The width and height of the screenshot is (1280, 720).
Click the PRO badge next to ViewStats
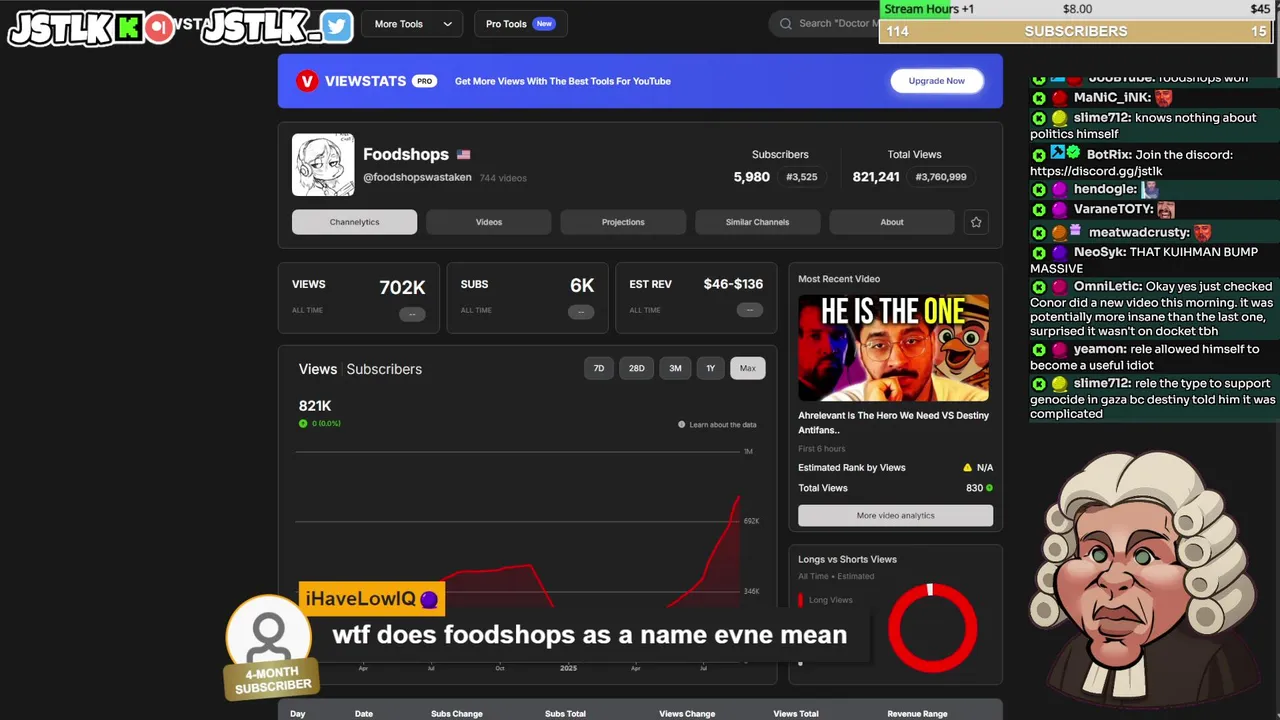[425, 81]
